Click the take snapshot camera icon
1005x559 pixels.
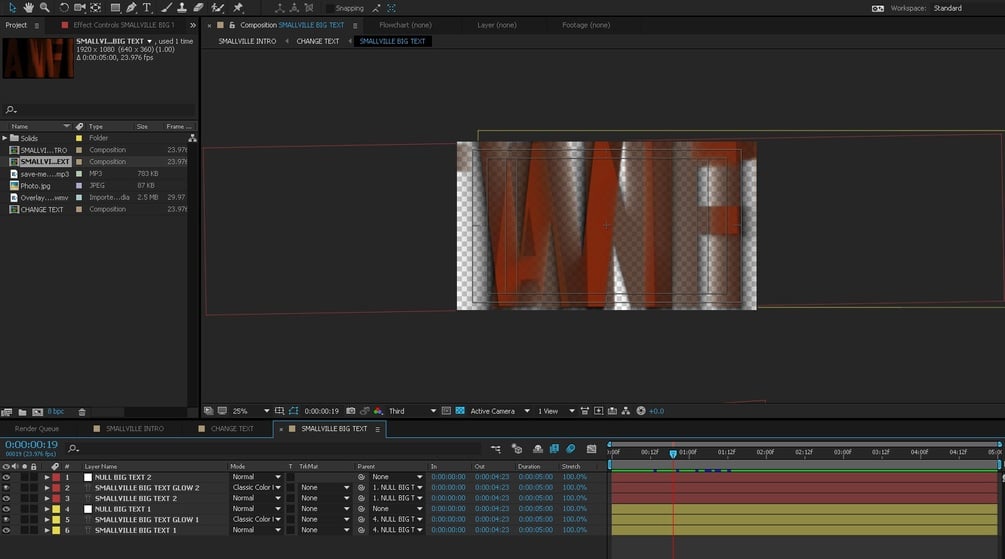pyautogui.click(x=351, y=411)
